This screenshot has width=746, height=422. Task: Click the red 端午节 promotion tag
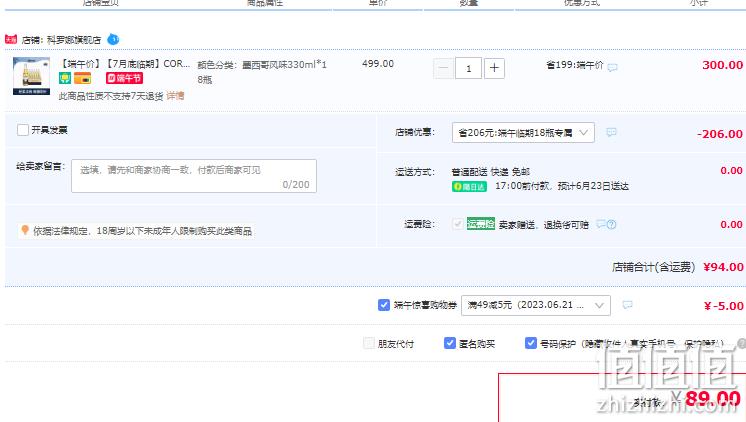(x=125, y=78)
